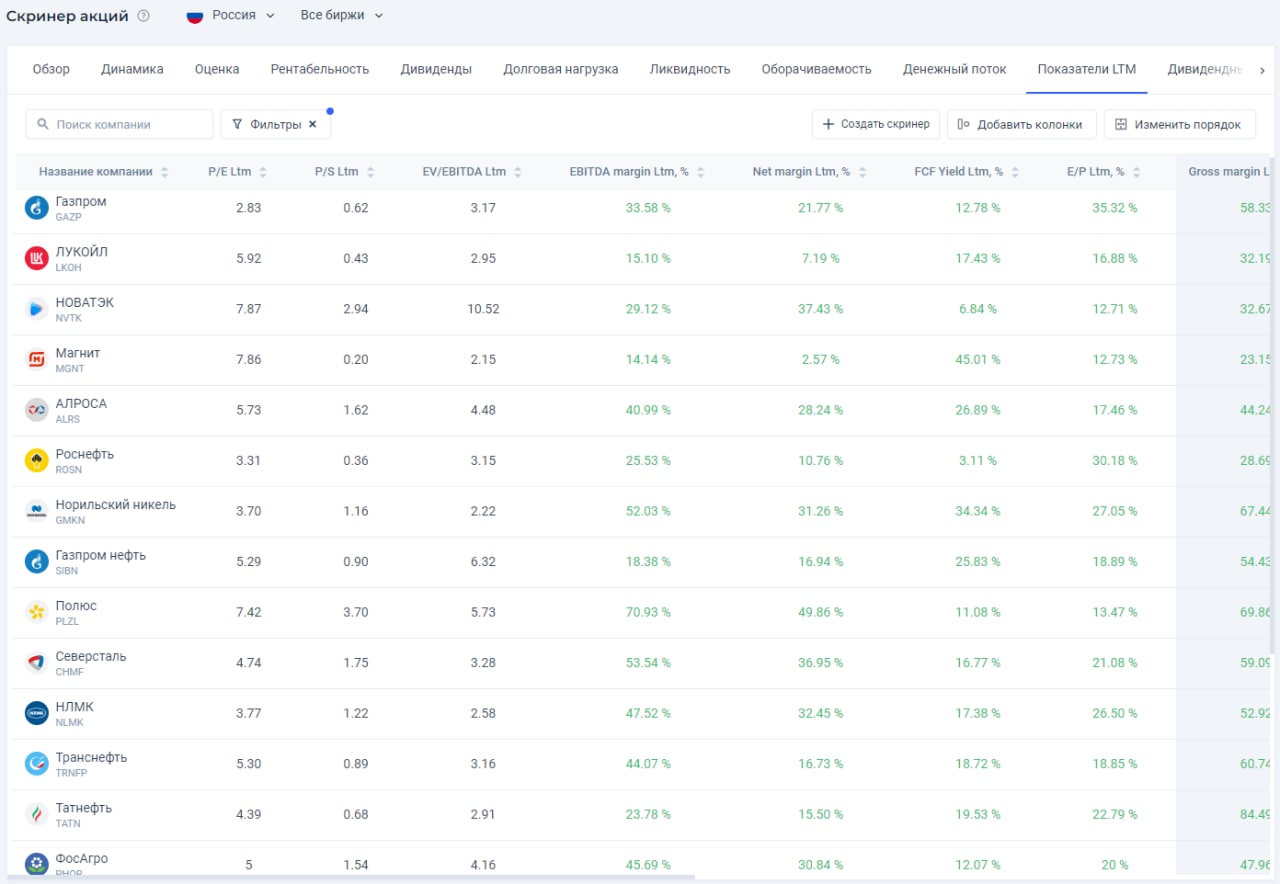Click Роснефть E/P value 30.18 %
Image resolution: width=1280 pixels, height=884 pixels.
tap(1115, 460)
